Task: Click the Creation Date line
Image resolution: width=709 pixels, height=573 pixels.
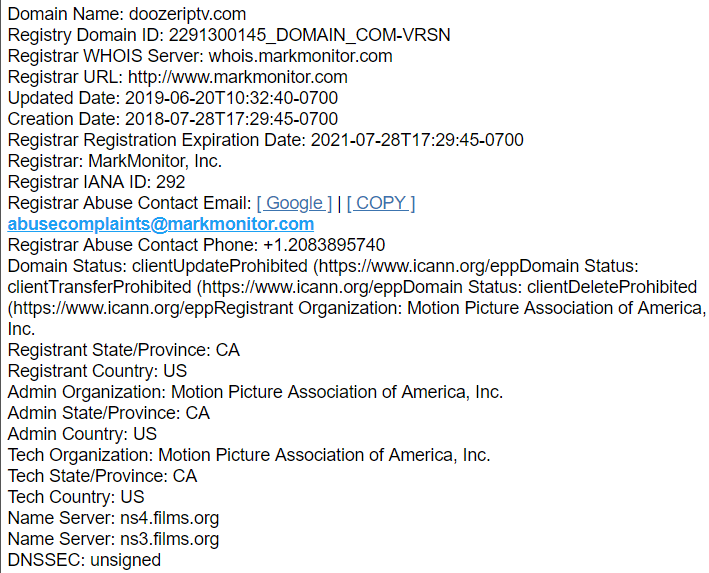Action: coord(173,119)
